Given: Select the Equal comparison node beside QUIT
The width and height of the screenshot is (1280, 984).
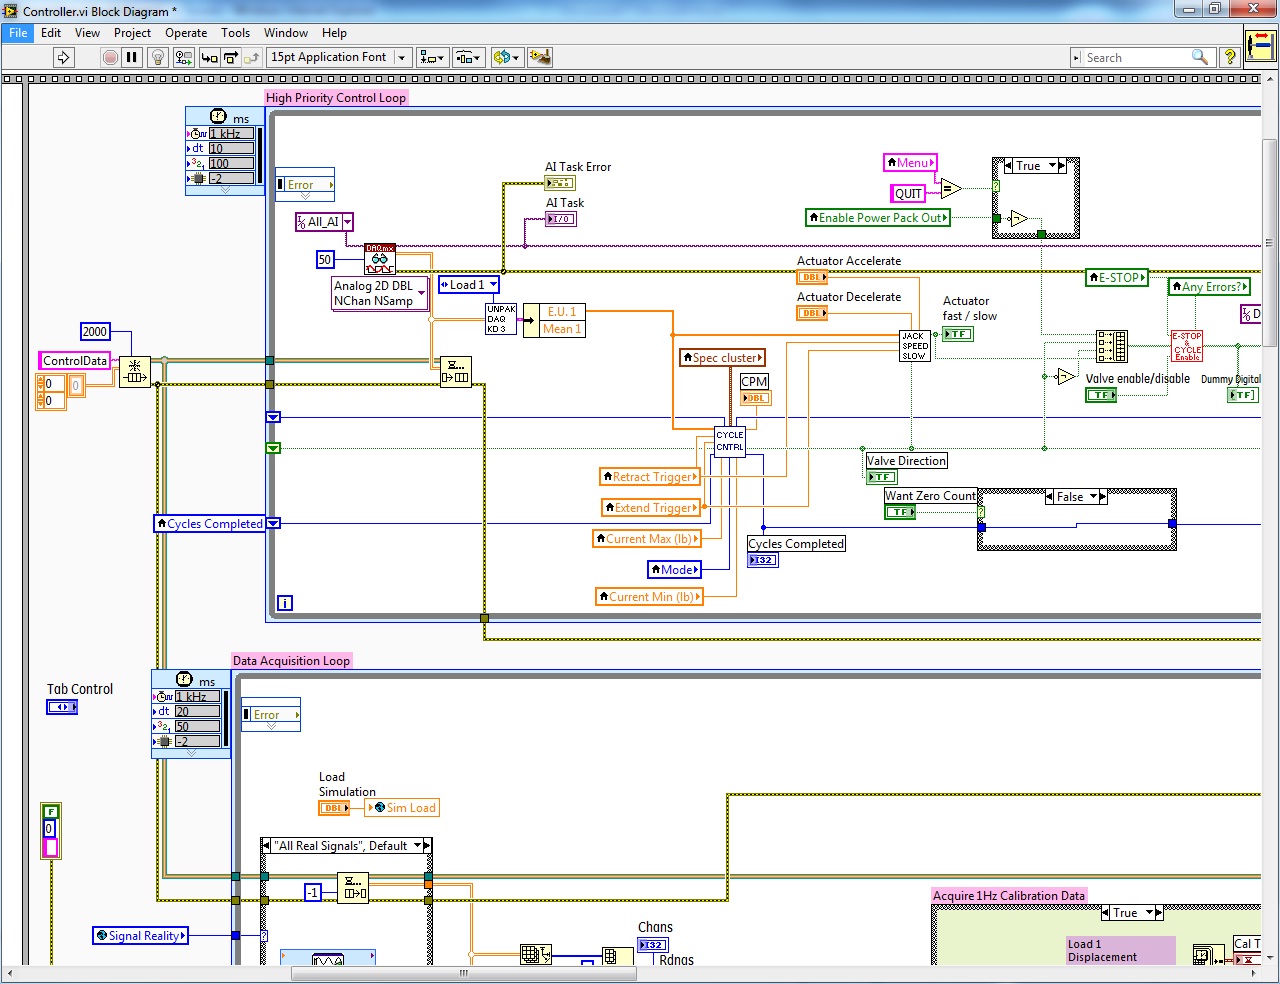Looking at the screenshot, I should (x=951, y=188).
